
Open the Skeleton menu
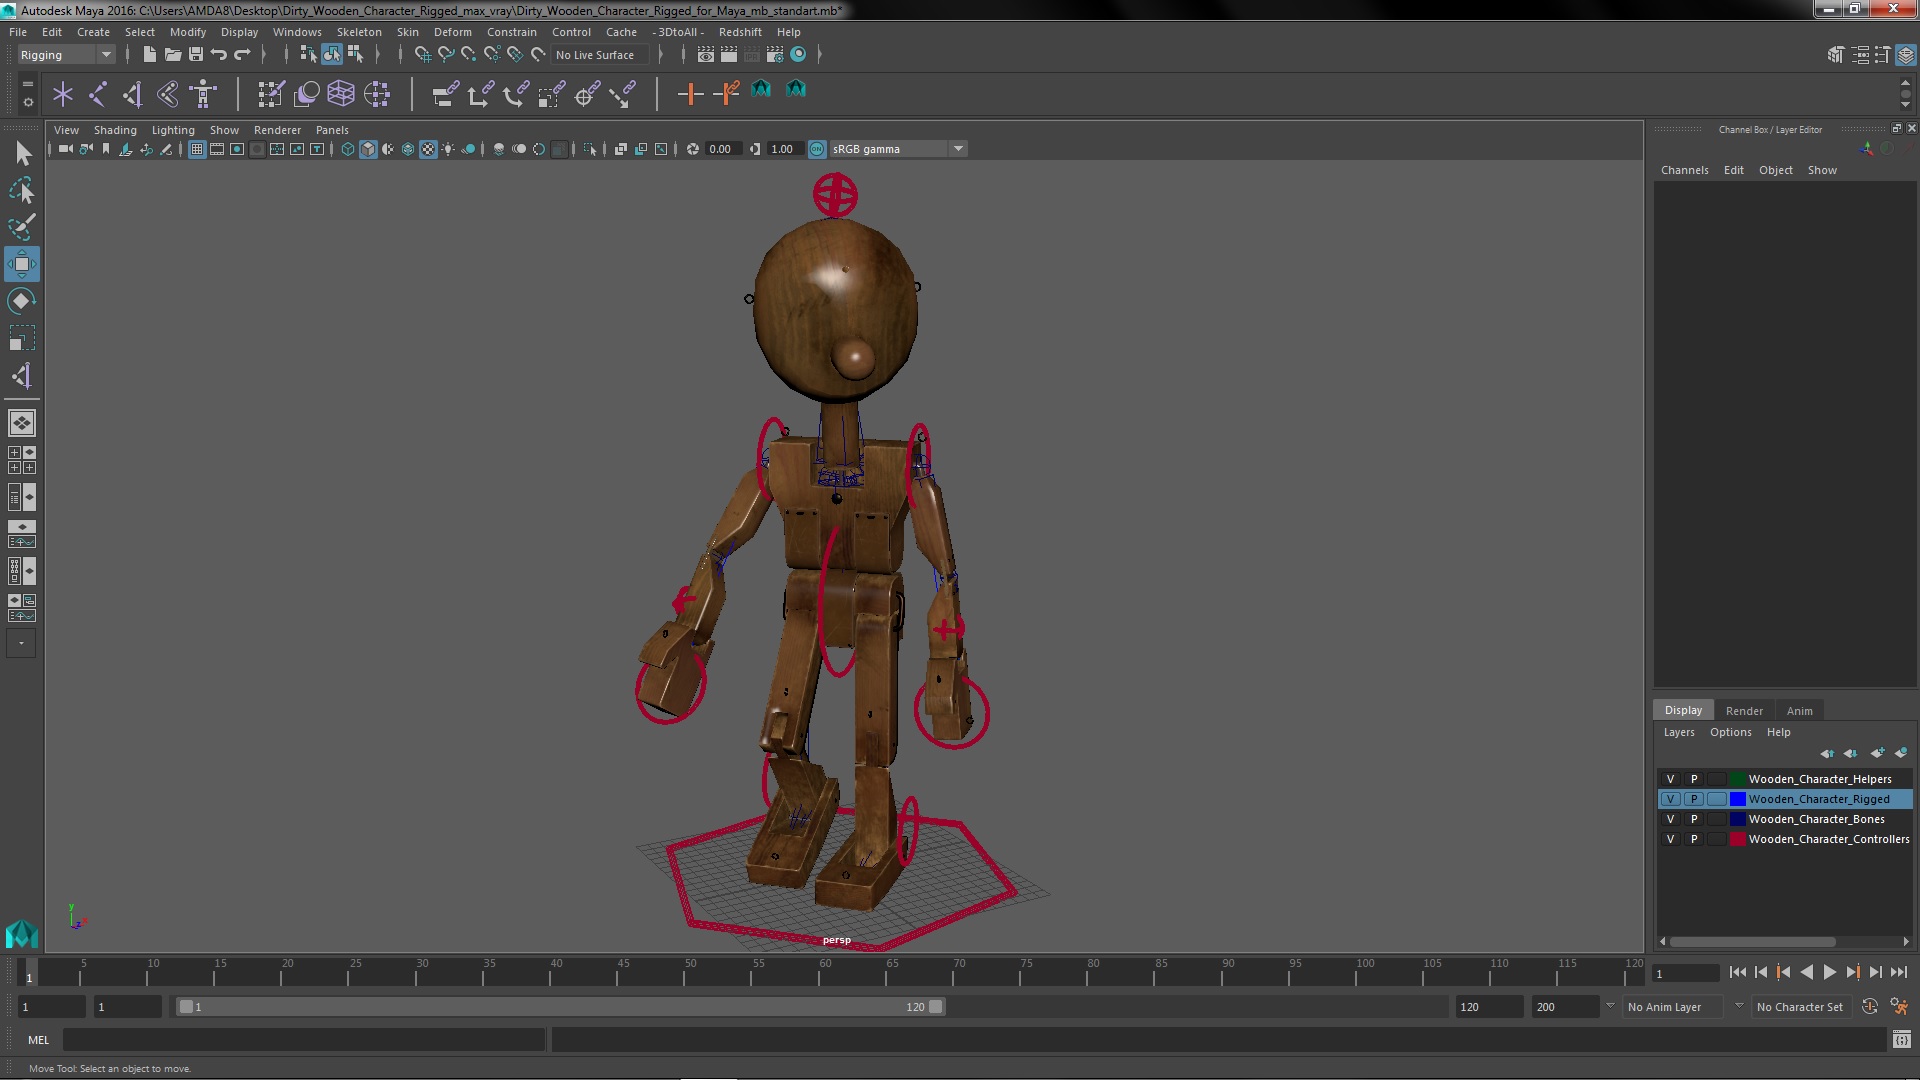pyautogui.click(x=358, y=32)
